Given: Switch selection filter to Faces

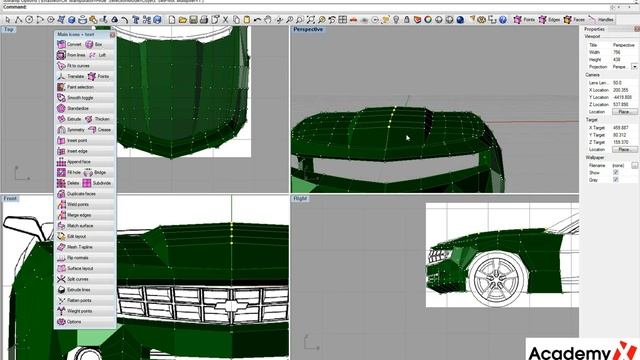Looking at the screenshot, I should 574,19.
